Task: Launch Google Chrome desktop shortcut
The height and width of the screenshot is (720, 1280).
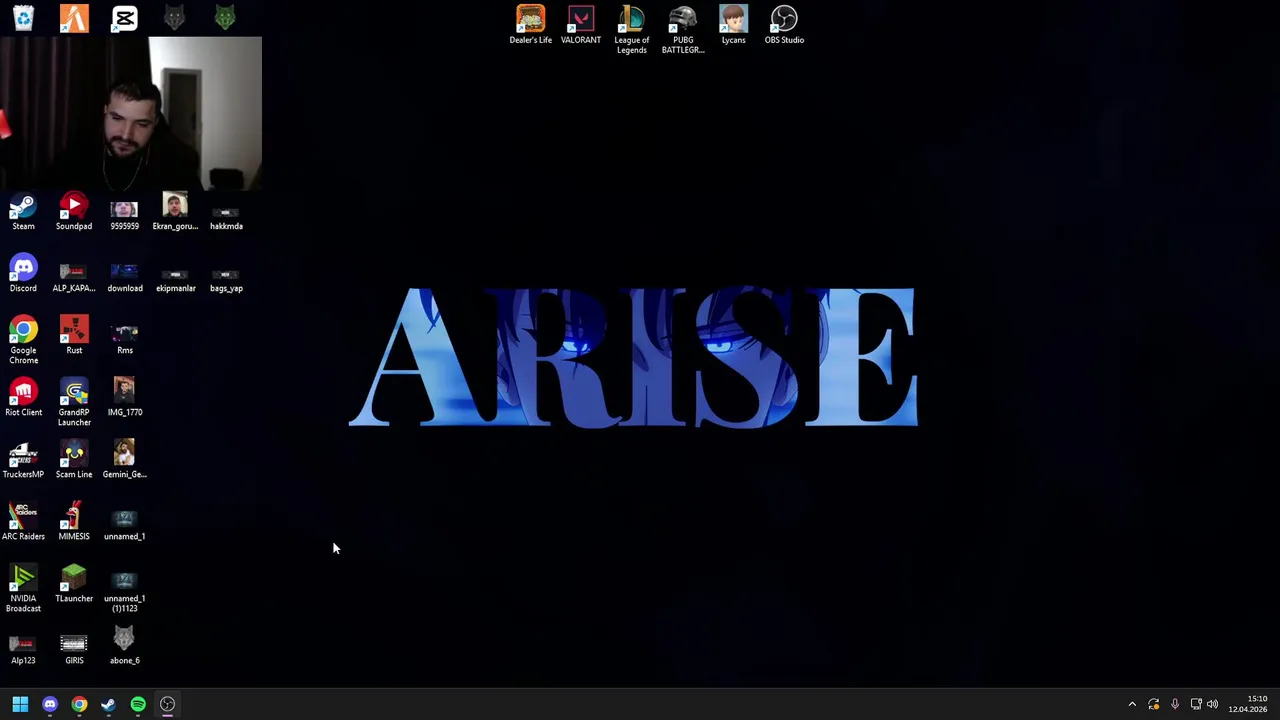Action: (23, 340)
